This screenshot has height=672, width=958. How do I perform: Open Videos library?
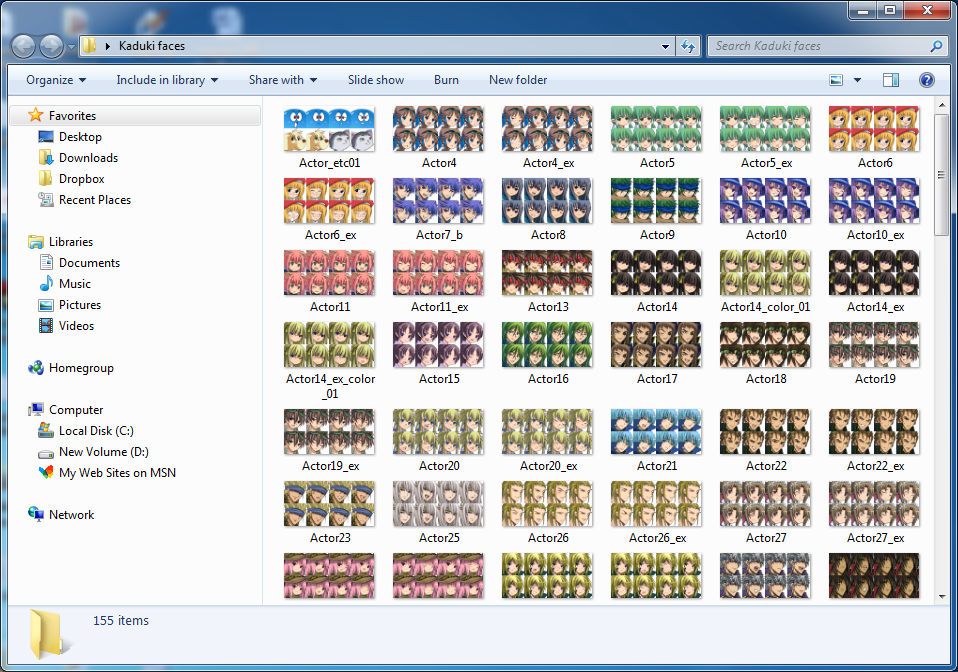click(x=76, y=326)
